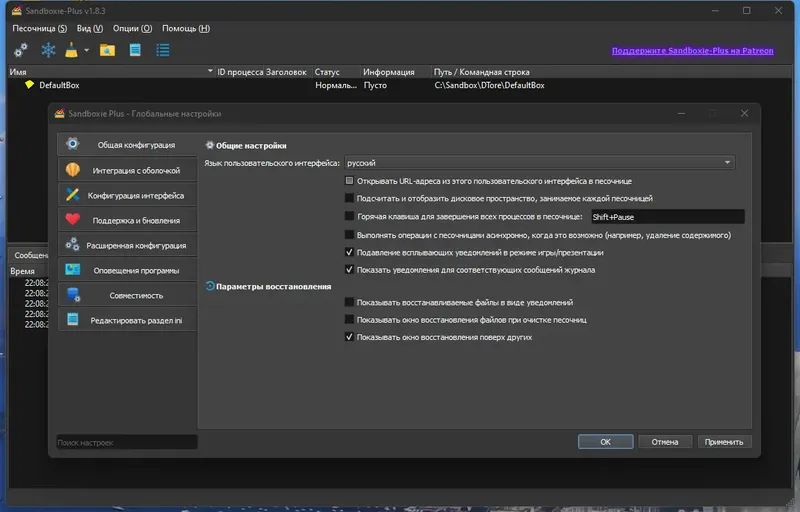Click the snowflake freeze toolbar icon
The image size is (800, 512).
pos(48,50)
